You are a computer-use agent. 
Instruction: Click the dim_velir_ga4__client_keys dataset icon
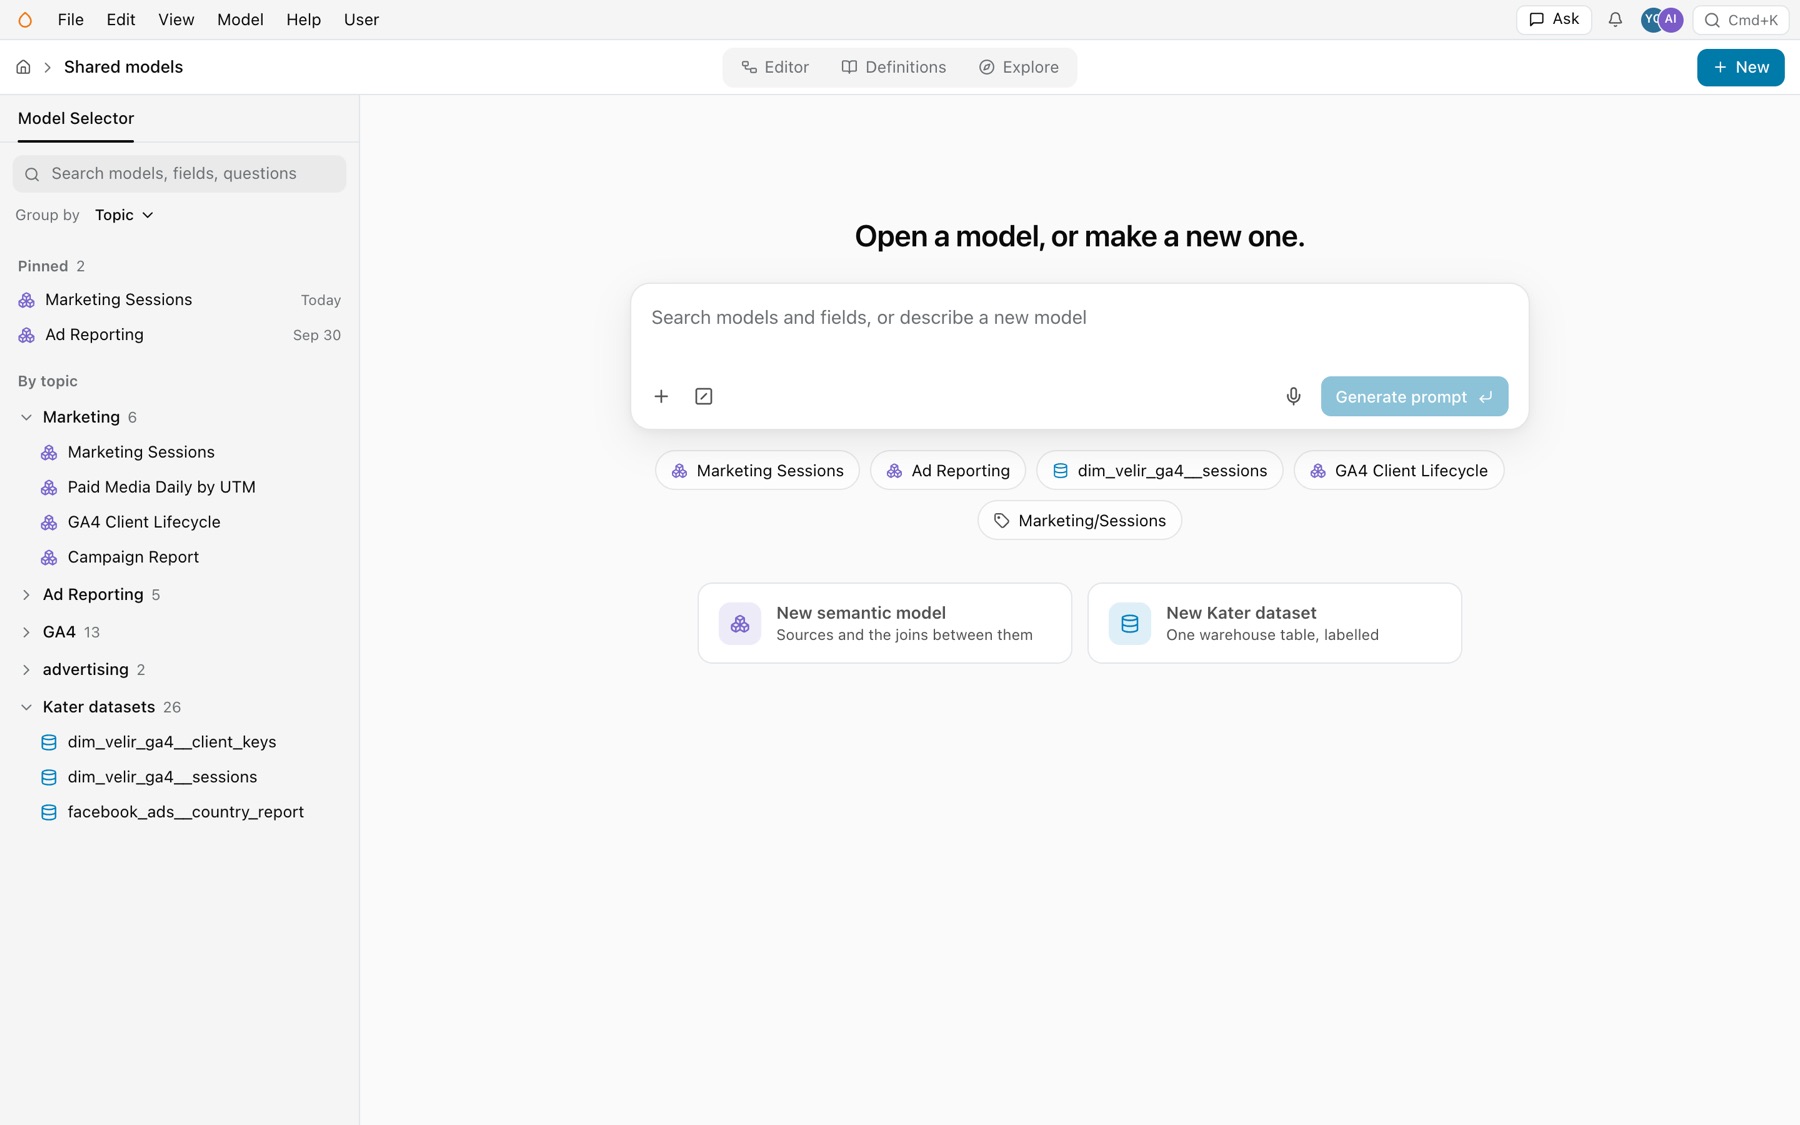point(48,742)
